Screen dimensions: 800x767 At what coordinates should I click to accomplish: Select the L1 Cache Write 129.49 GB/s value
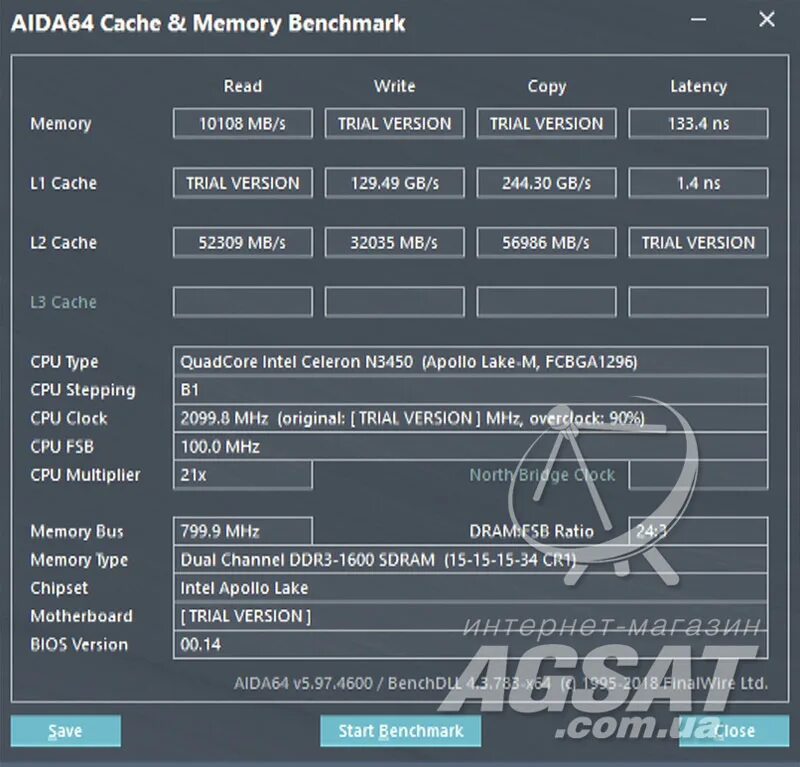point(394,183)
